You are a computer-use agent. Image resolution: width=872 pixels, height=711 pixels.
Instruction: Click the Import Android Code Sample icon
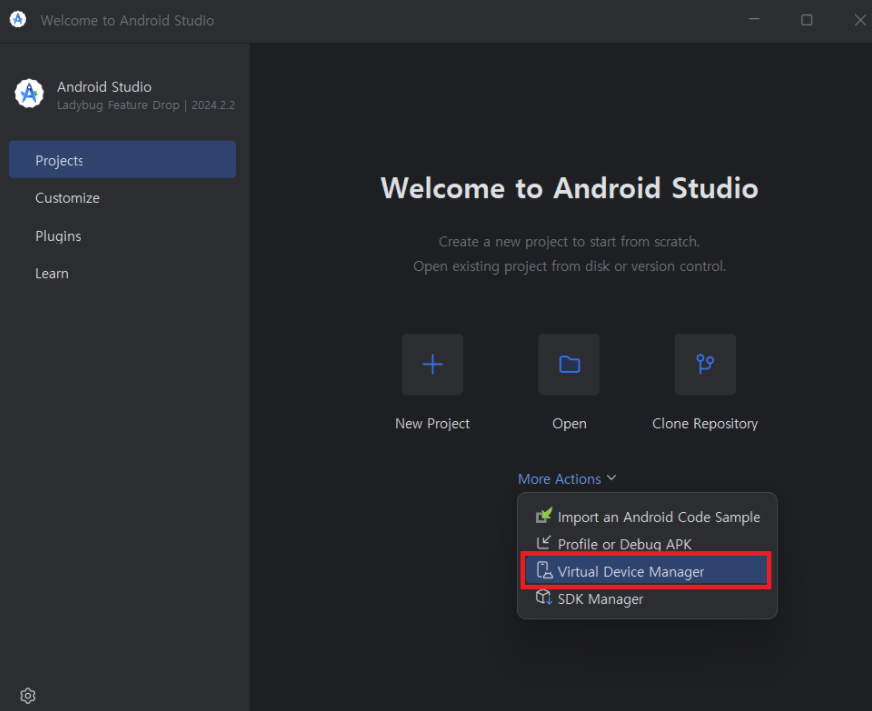[544, 516]
